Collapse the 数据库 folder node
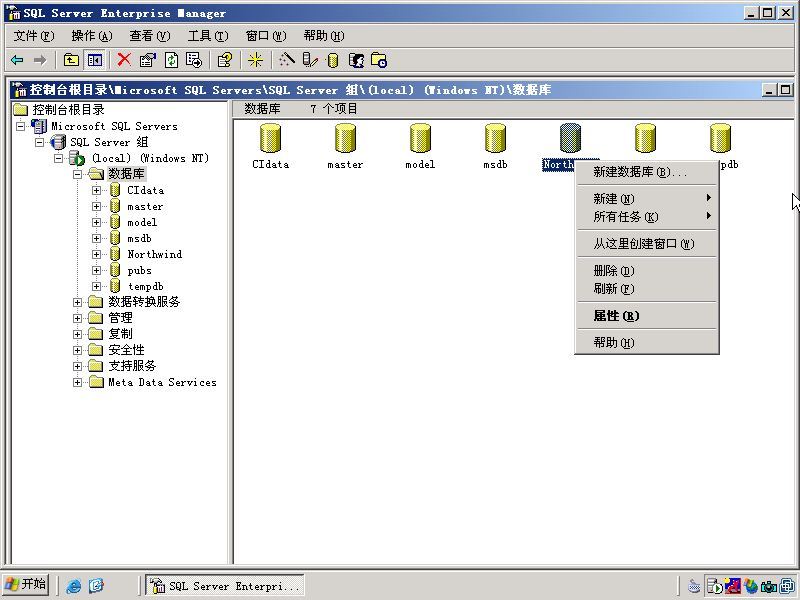This screenshot has width=800, height=600. 77,174
